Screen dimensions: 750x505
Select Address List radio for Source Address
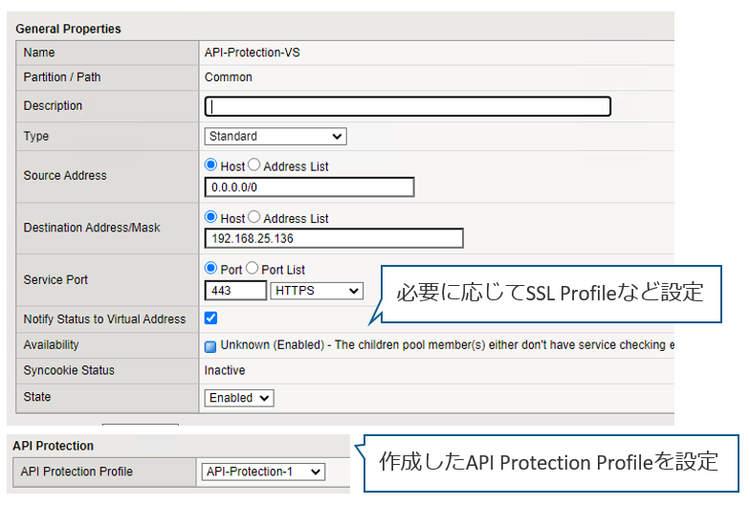[254, 166]
